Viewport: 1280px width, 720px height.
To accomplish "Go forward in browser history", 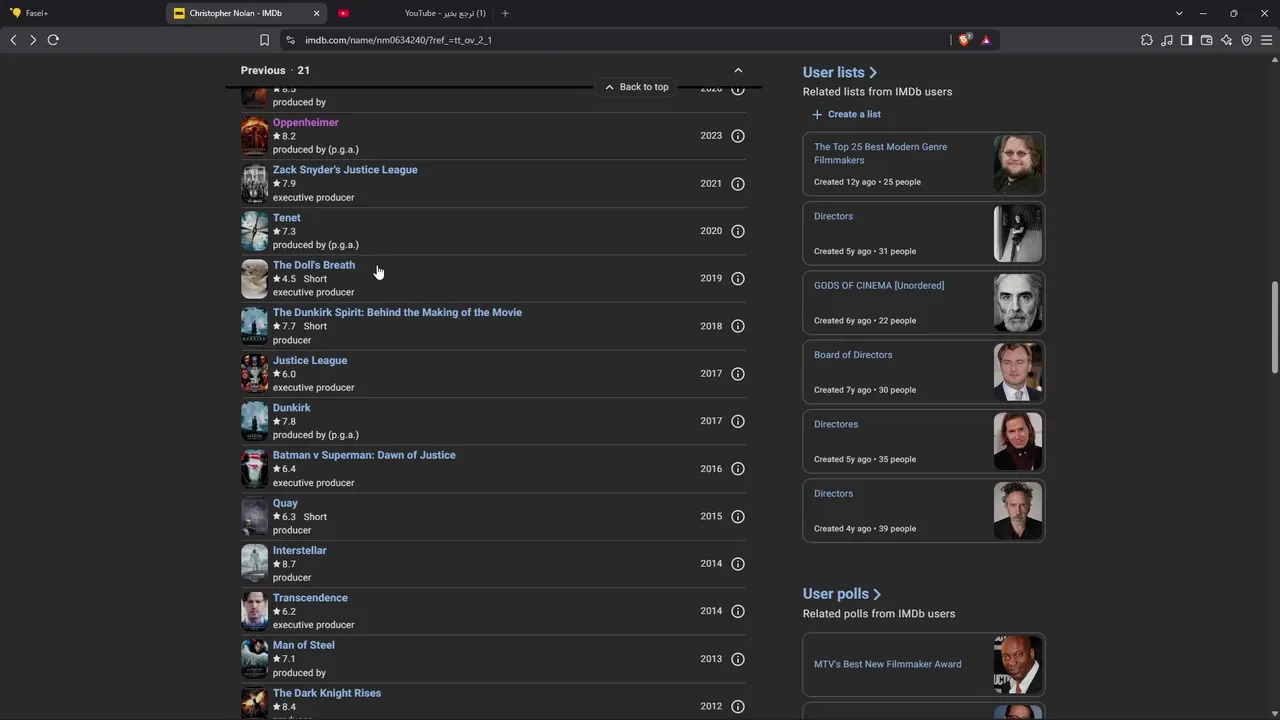I will [33, 40].
